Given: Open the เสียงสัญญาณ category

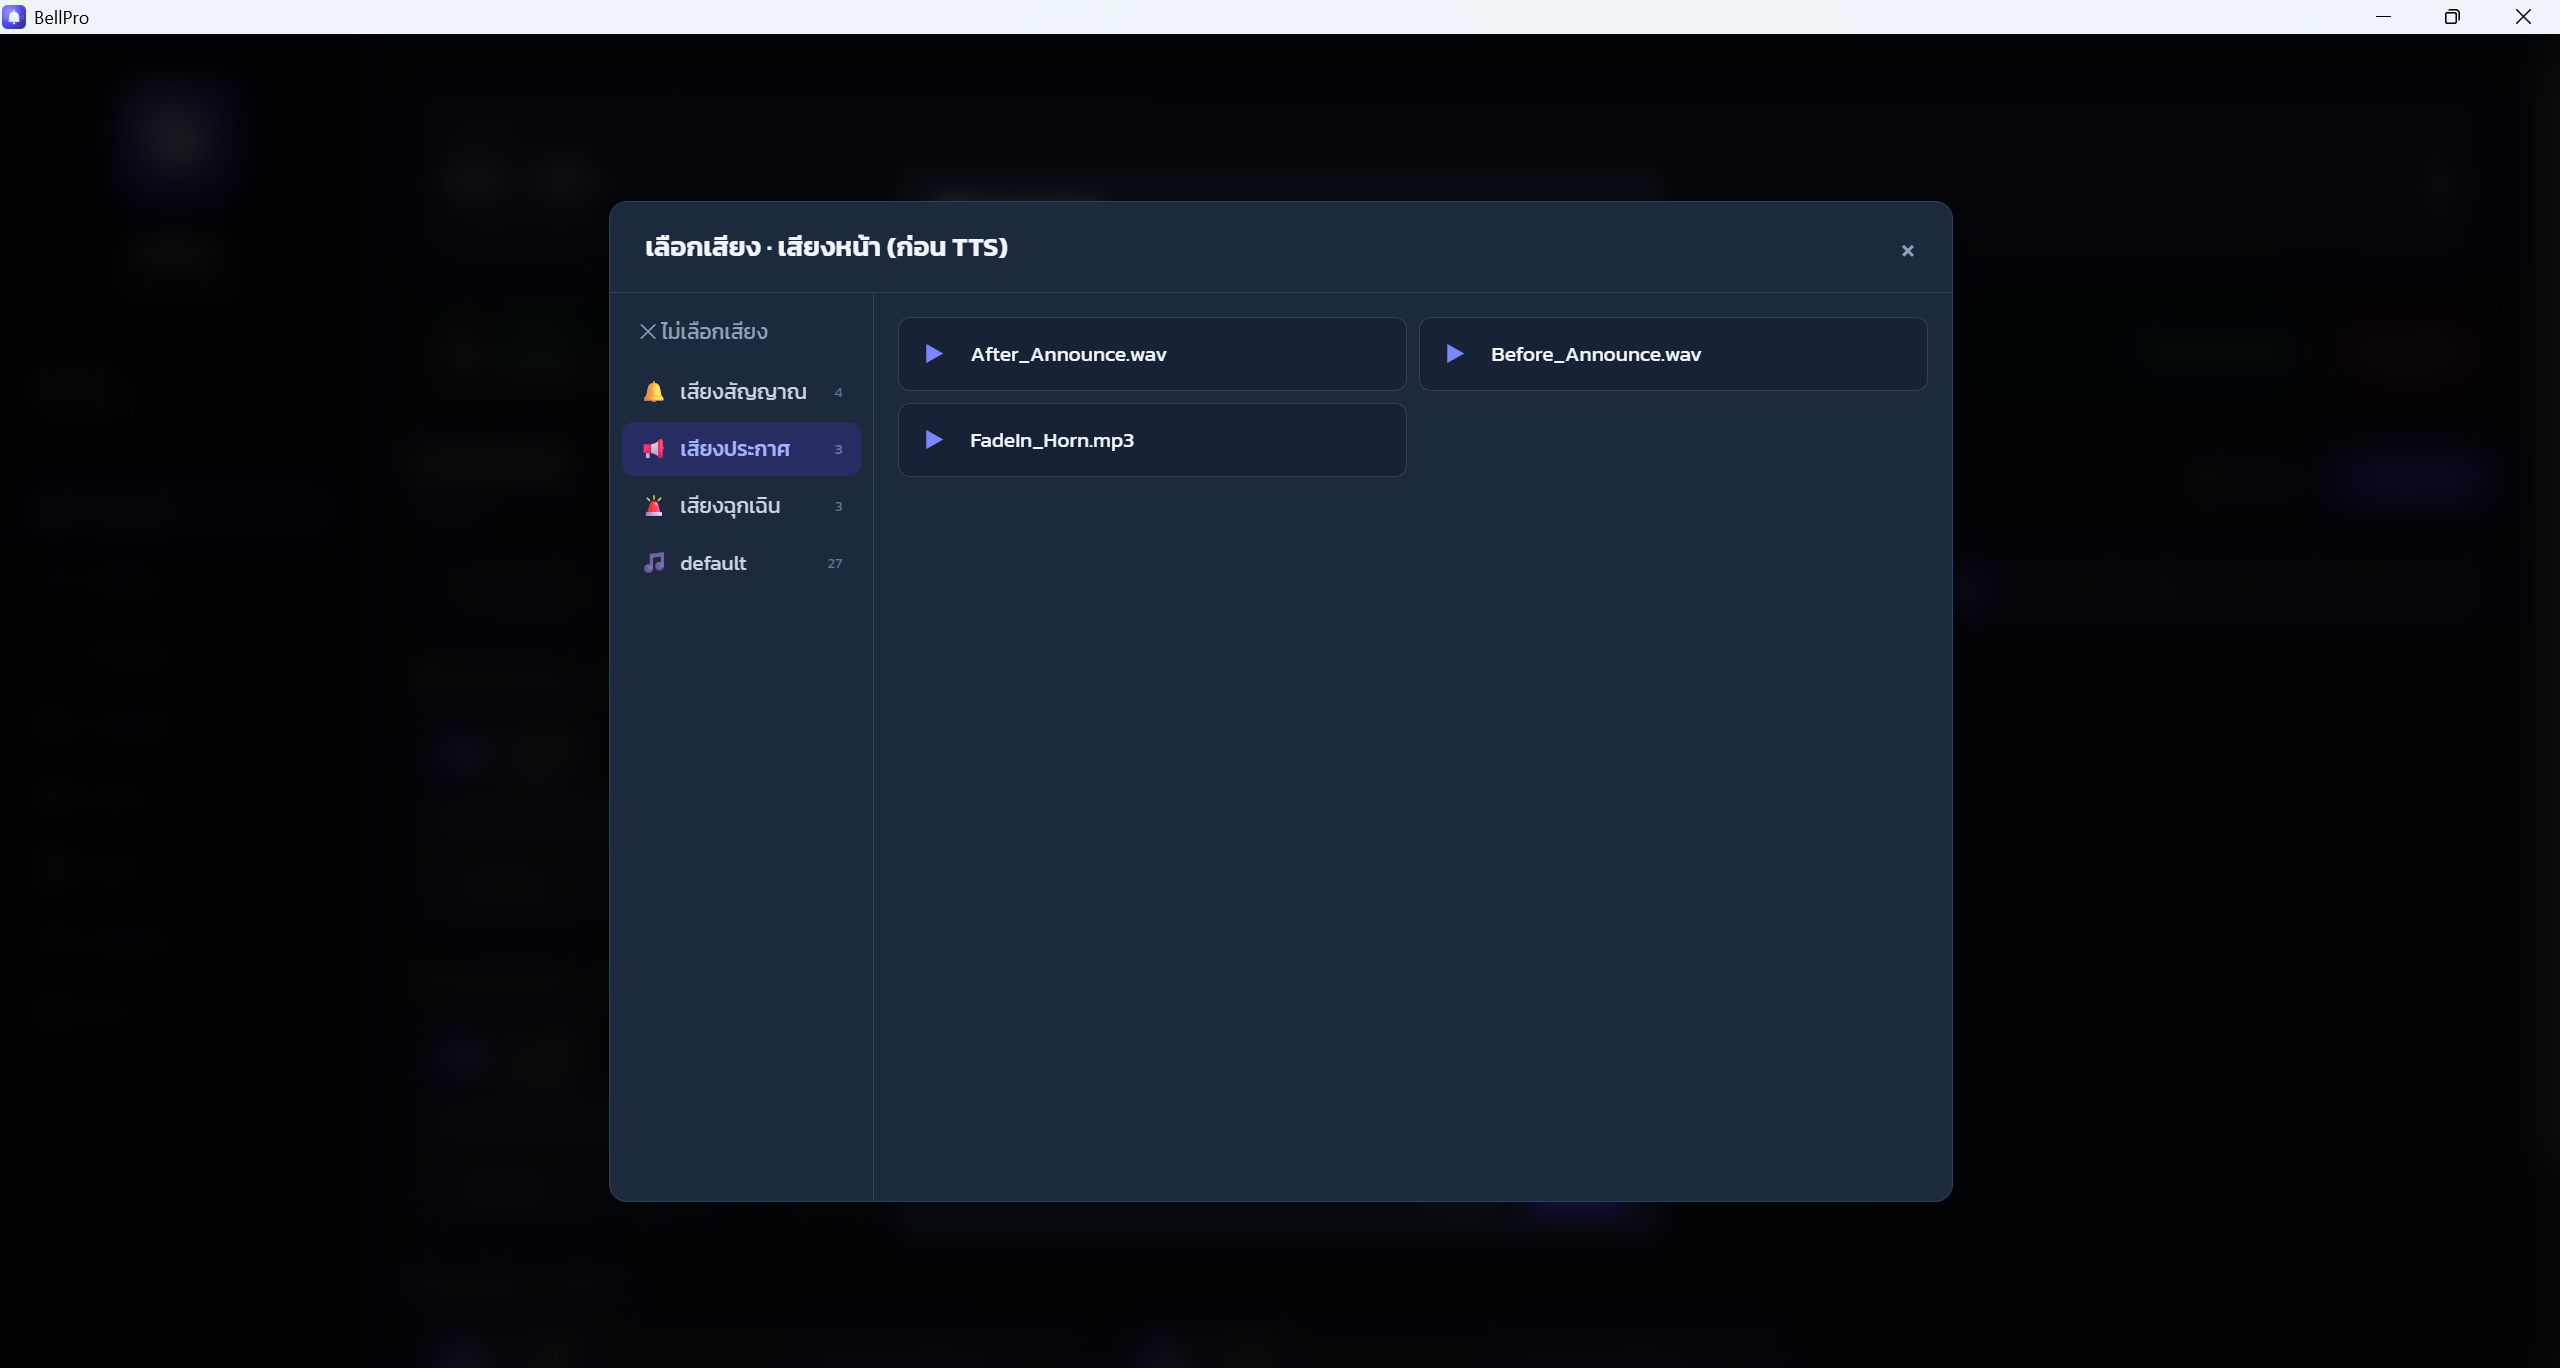Looking at the screenshot, I should pos(741,392).
